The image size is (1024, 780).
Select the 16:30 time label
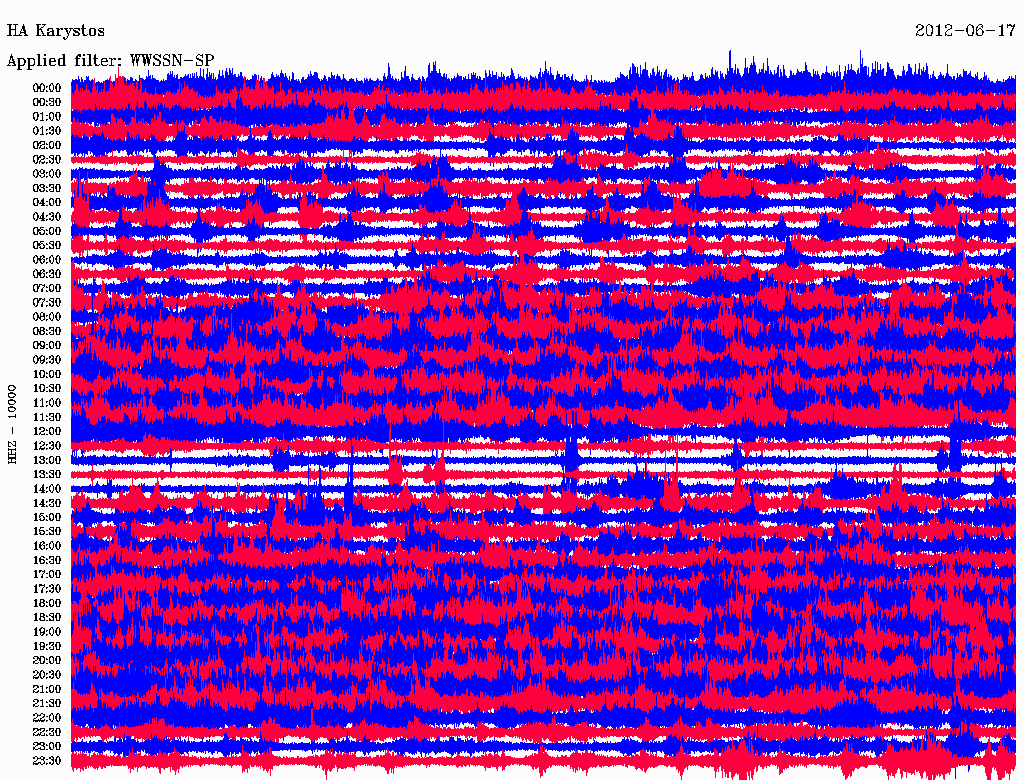click(x=47, y=560)
